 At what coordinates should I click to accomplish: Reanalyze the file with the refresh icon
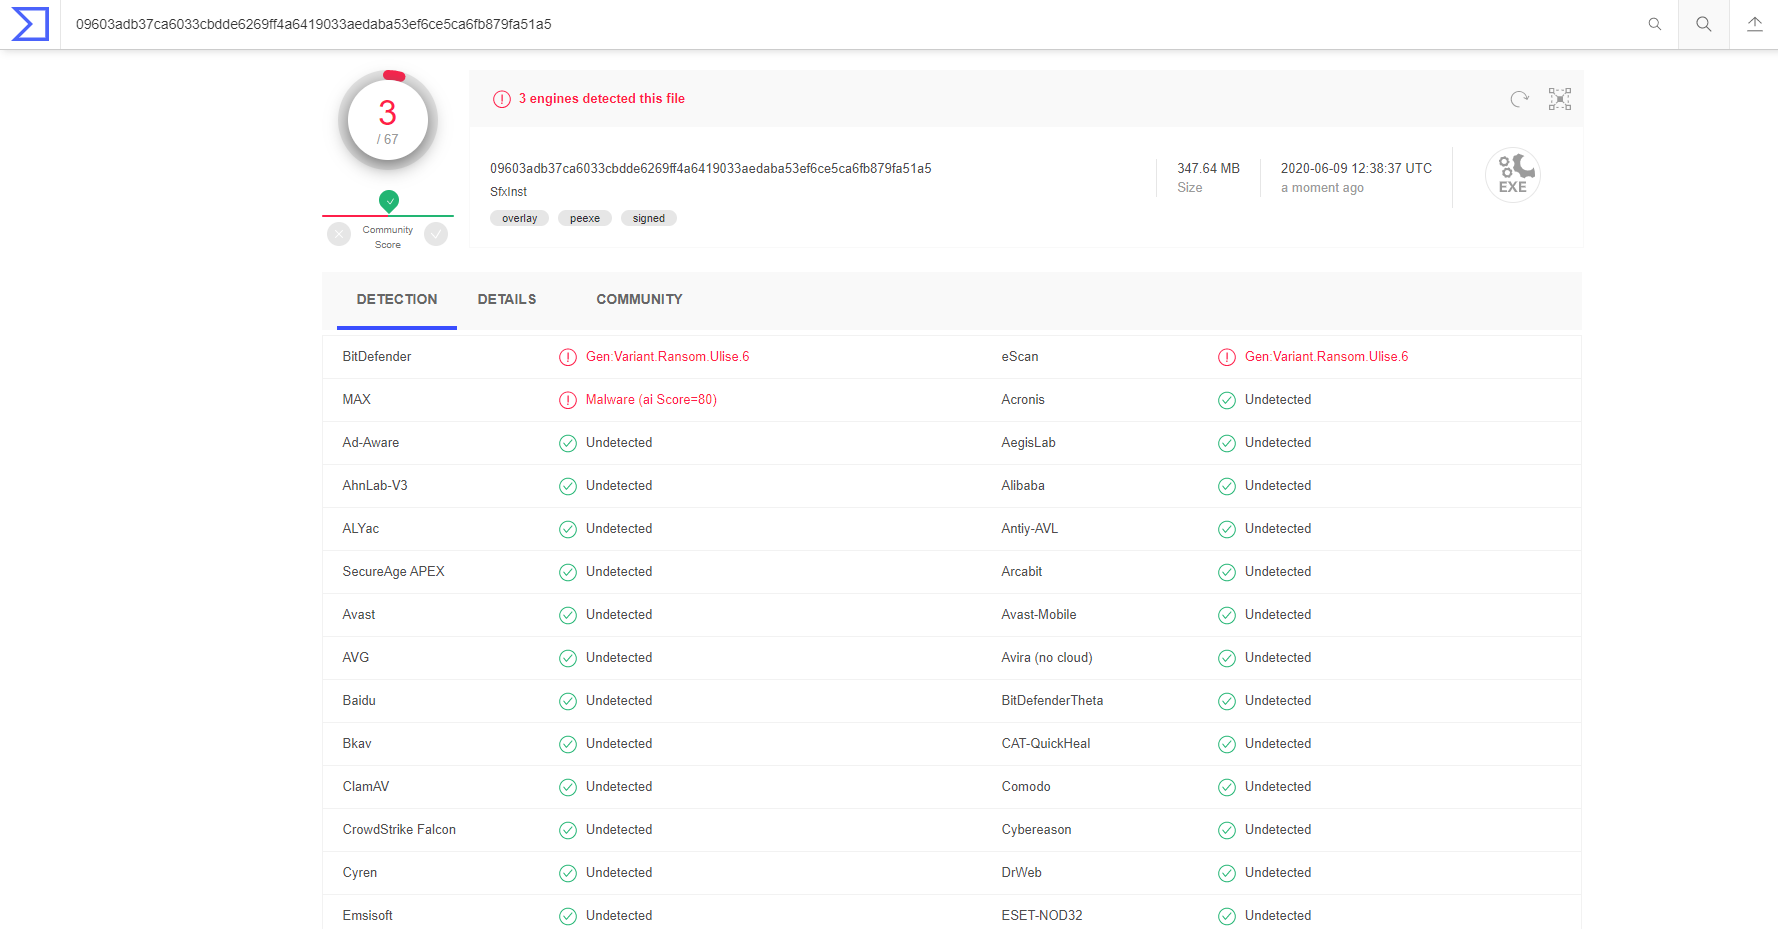point(1519,99)
